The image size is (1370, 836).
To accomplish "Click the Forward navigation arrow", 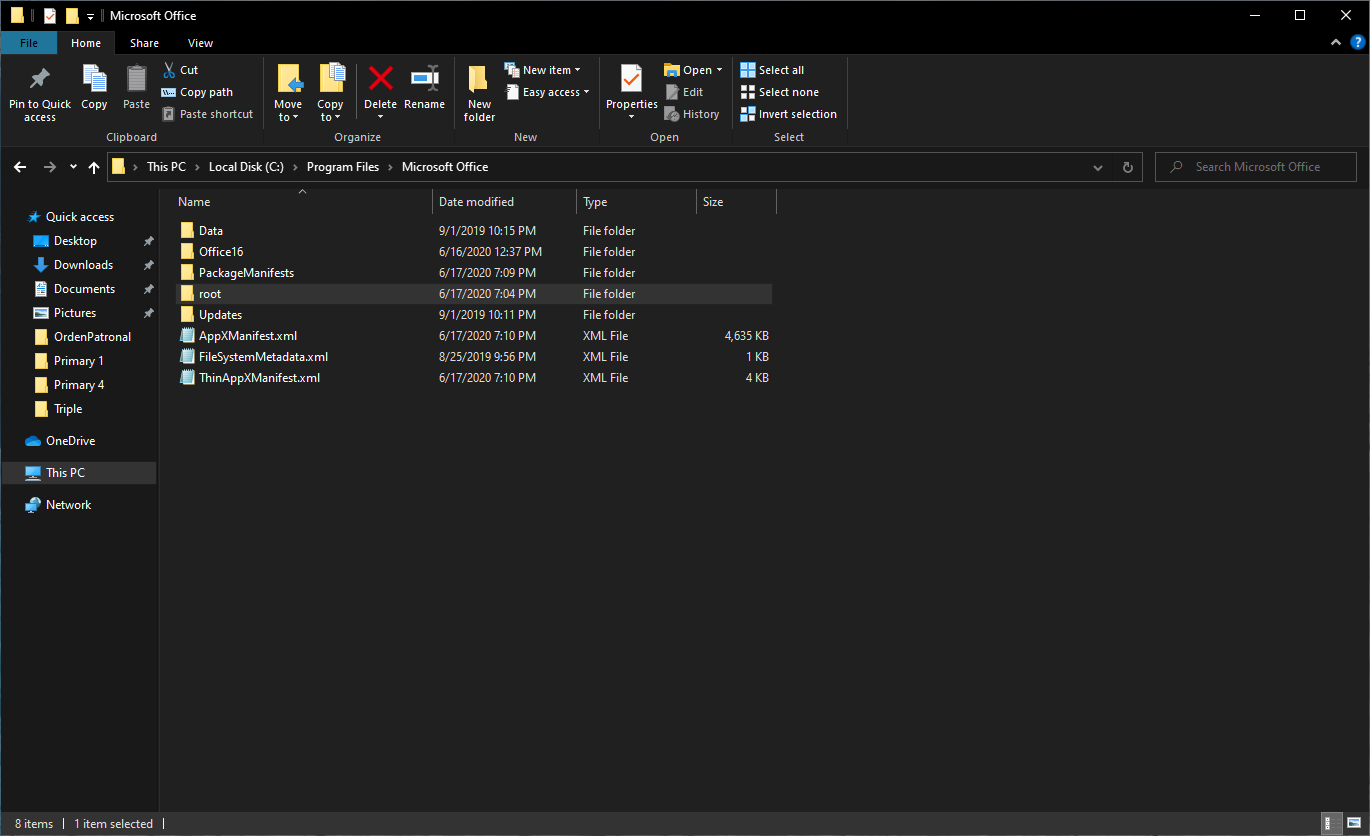I will [49, 167].
